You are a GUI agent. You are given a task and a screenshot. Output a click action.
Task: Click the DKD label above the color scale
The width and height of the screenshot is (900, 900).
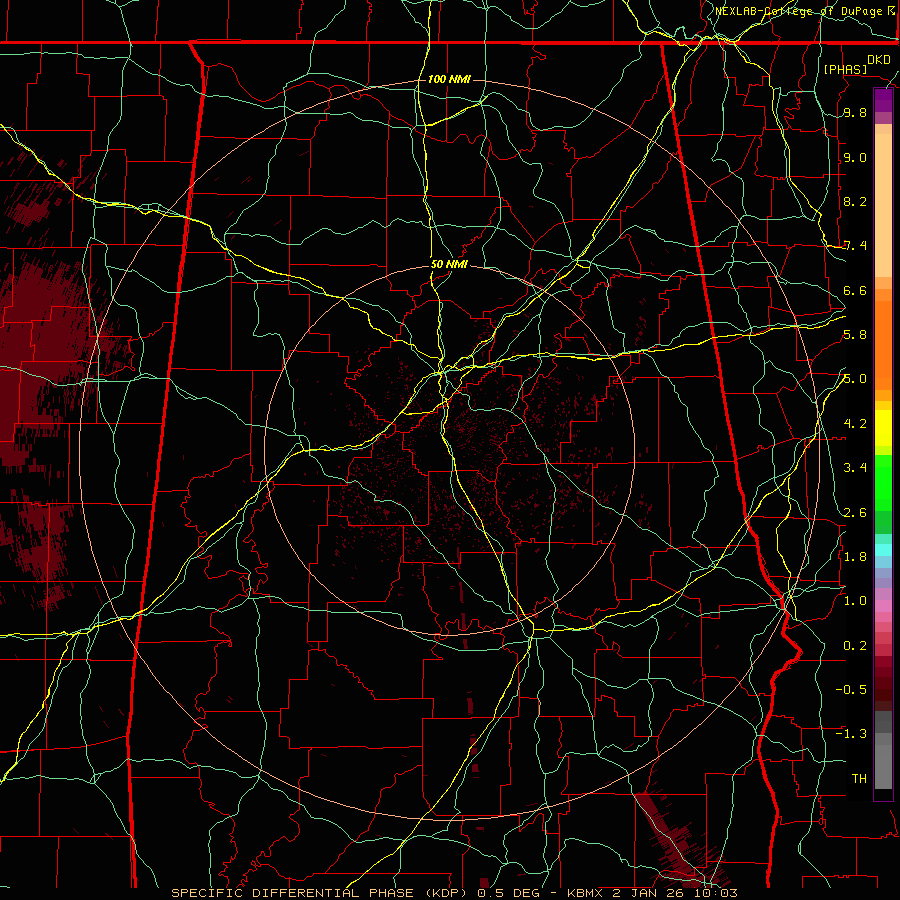(x=879, y=60)
